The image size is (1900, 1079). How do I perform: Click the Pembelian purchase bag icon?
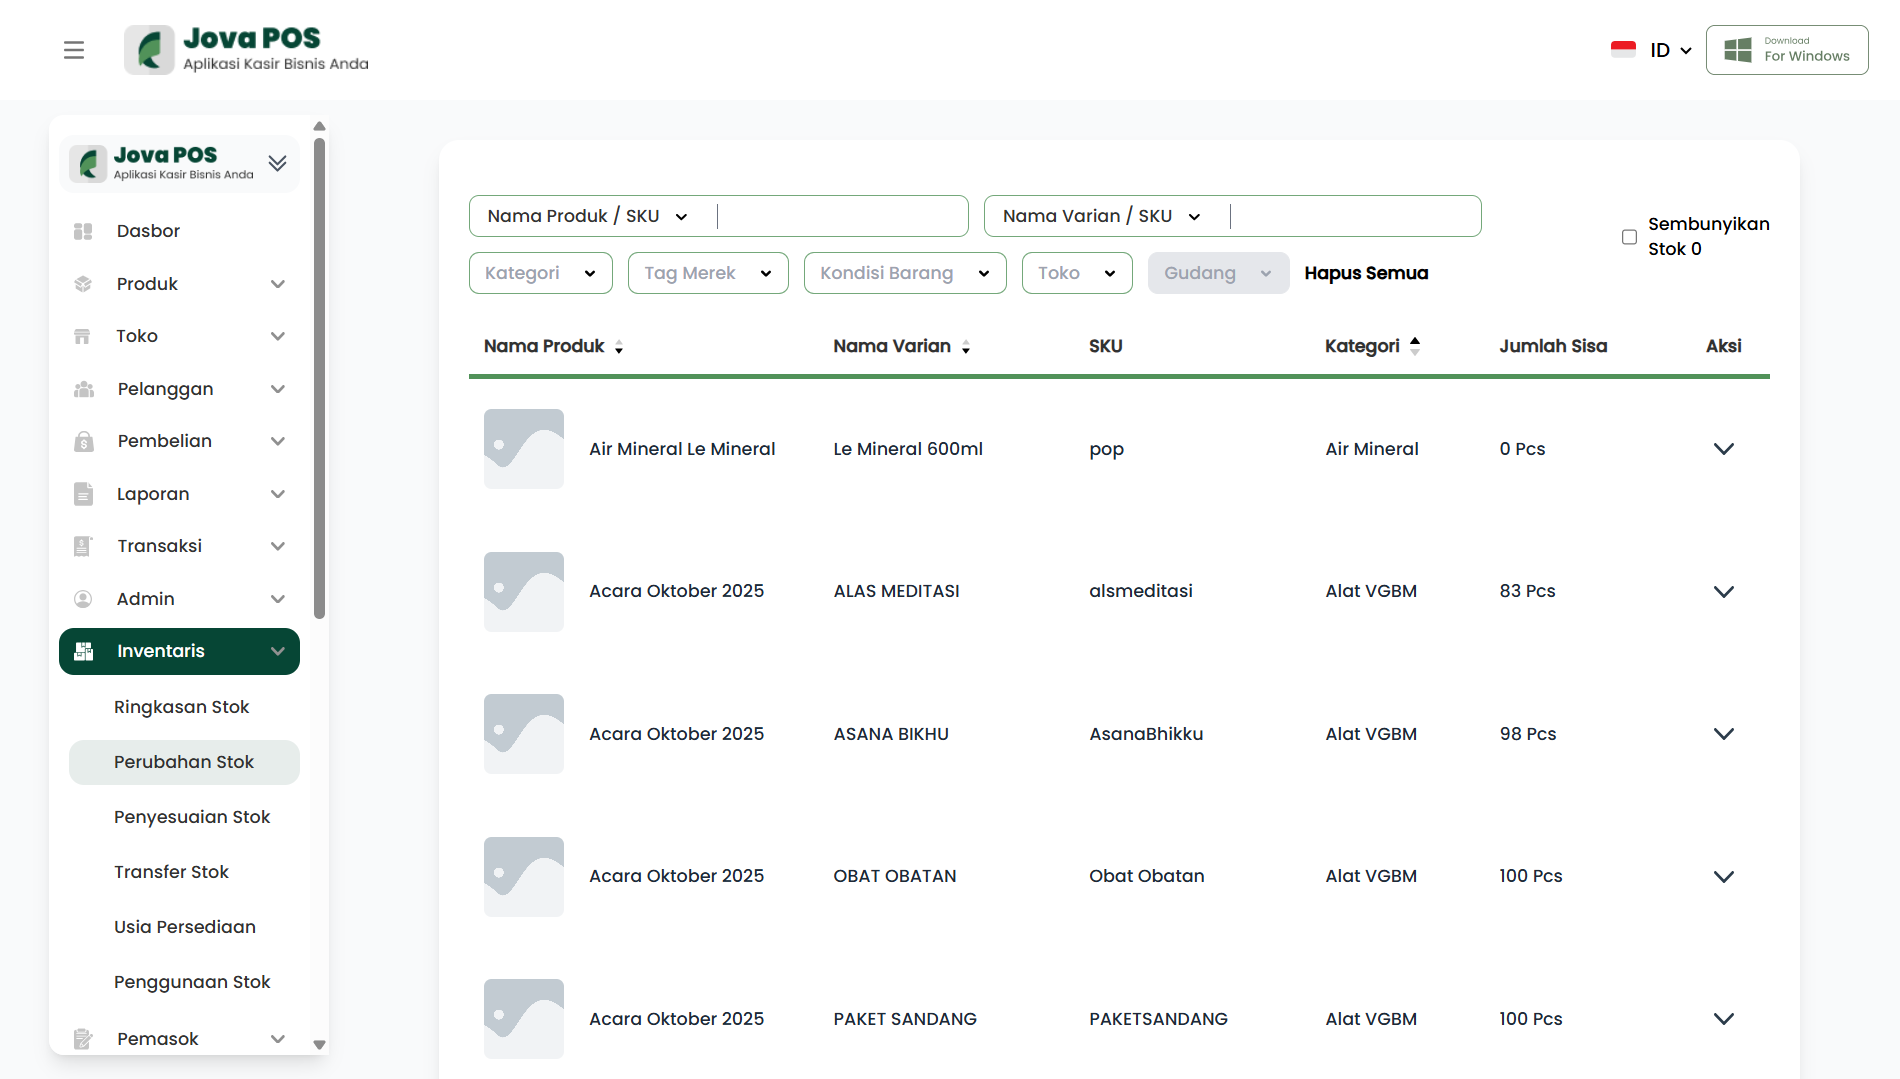[83, 441]
